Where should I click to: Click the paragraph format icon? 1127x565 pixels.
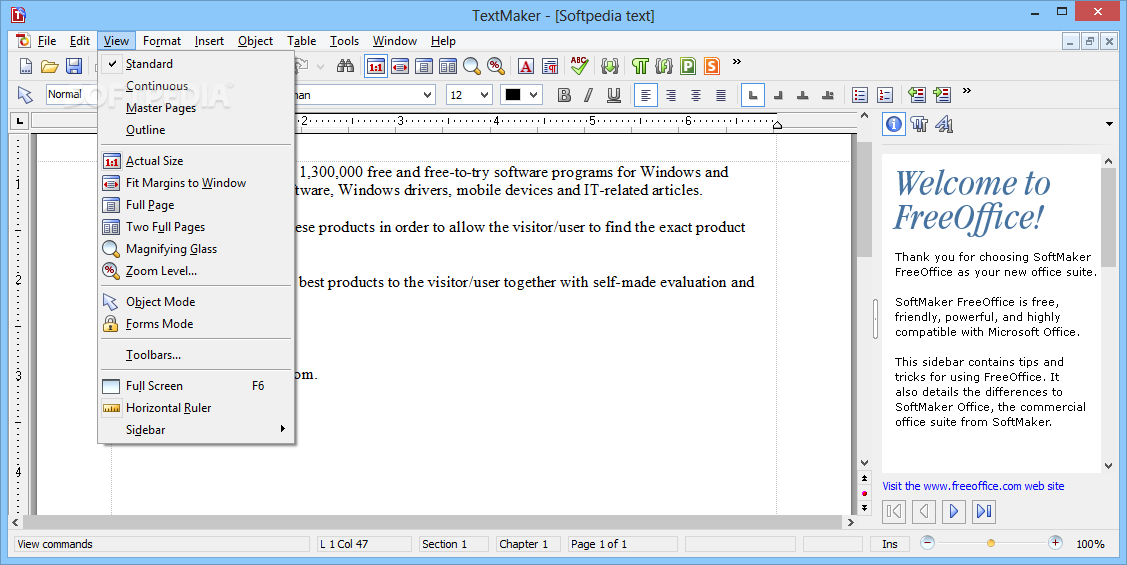tap(551, 67)
